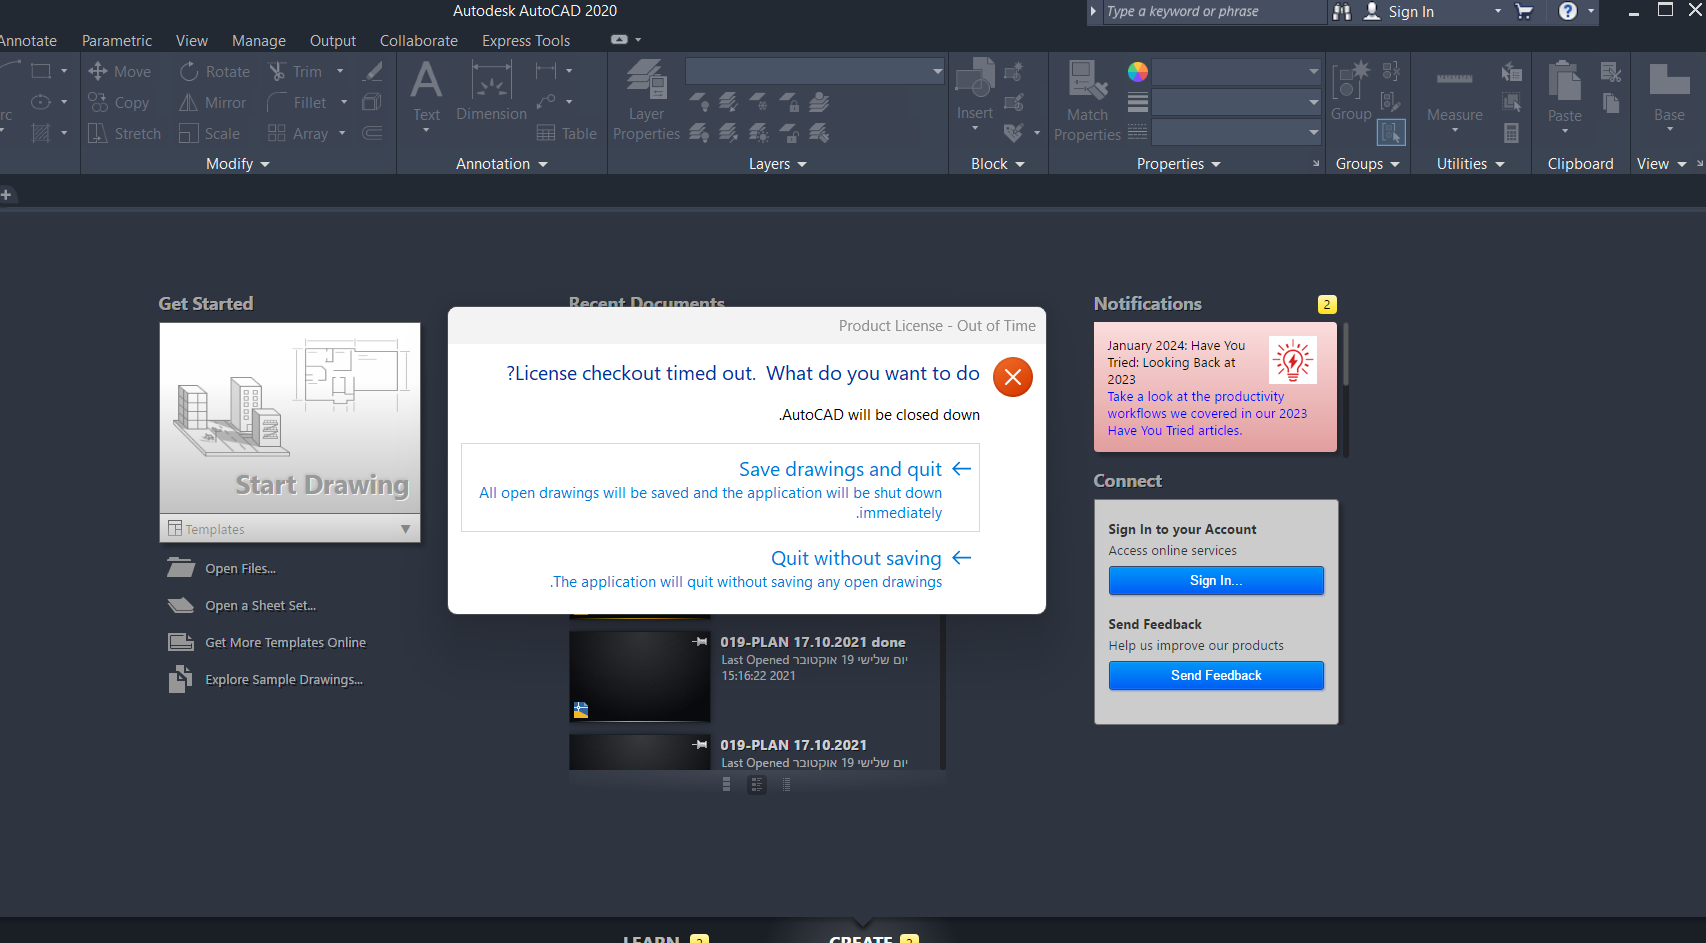Open the Express Tools tab

tap(526, 41)
